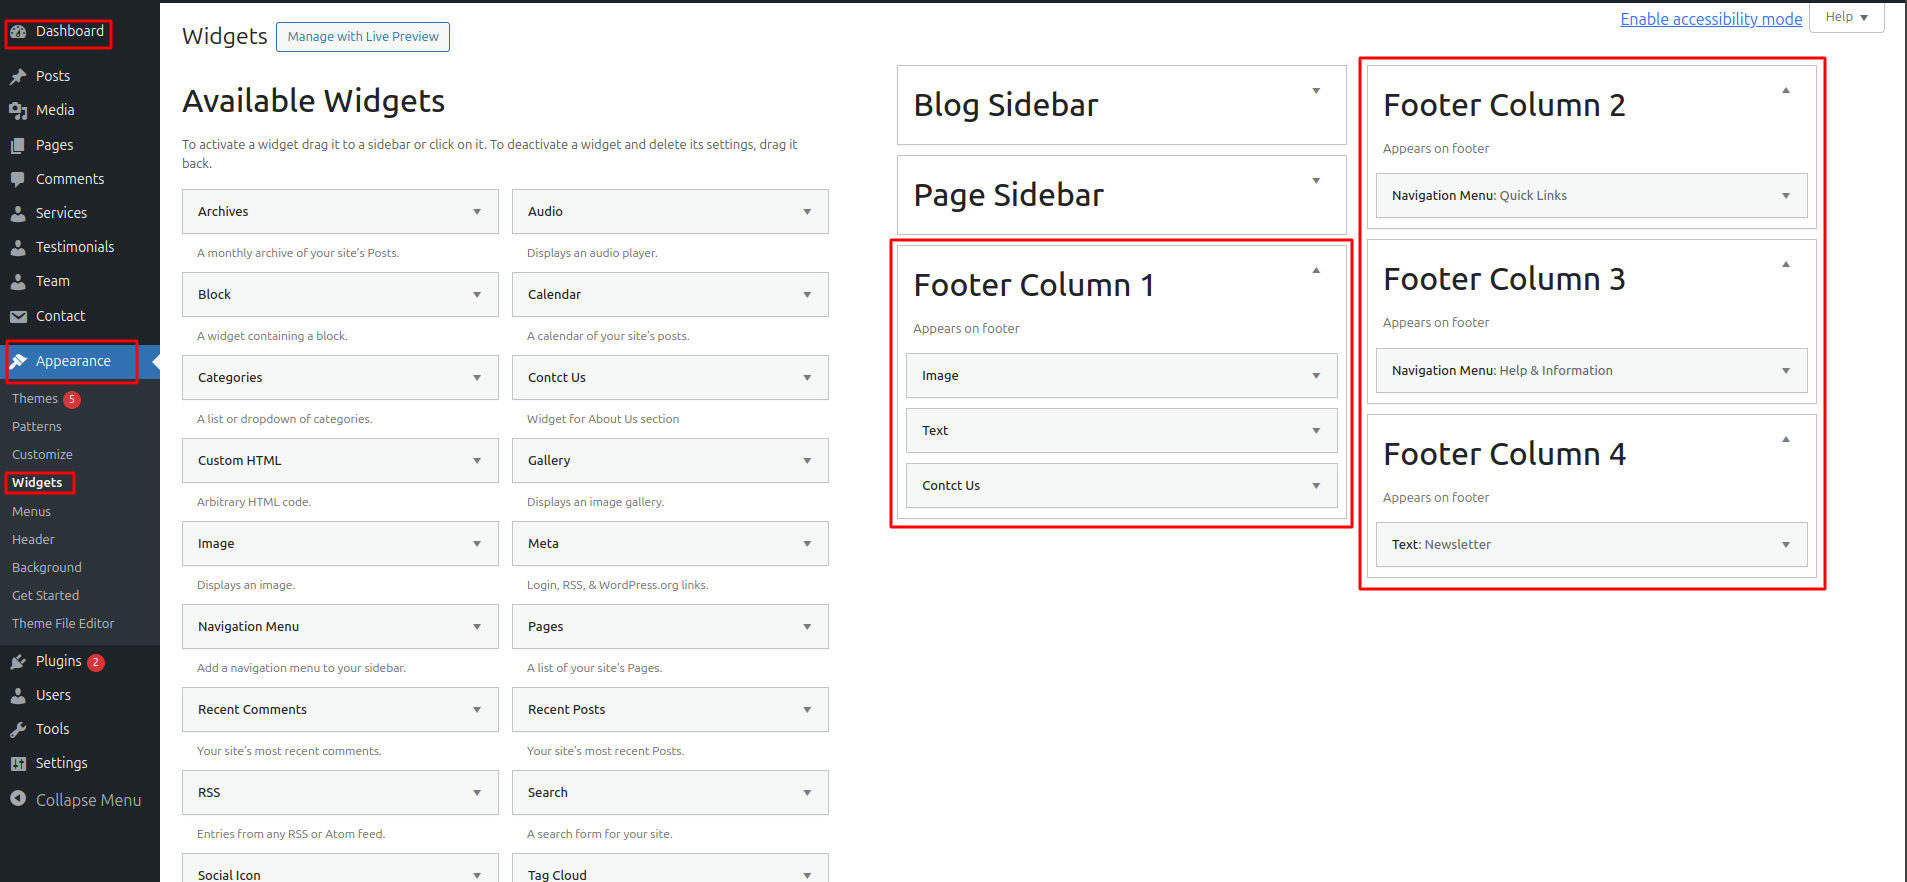This screenshot has width=1907, height=882.
Task: Open the Themes submenu item
Action: click(35, 398)
